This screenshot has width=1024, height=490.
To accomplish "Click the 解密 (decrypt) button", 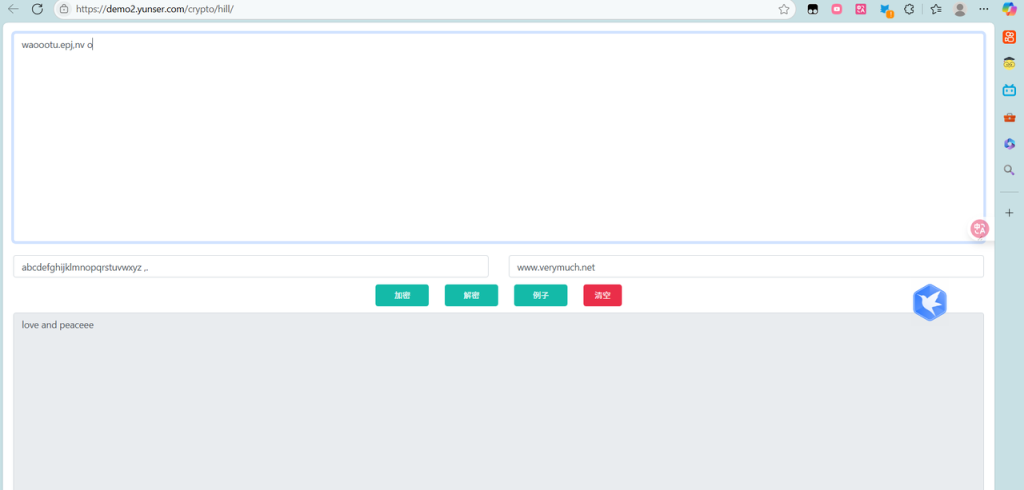I will (x=471, y=296).
